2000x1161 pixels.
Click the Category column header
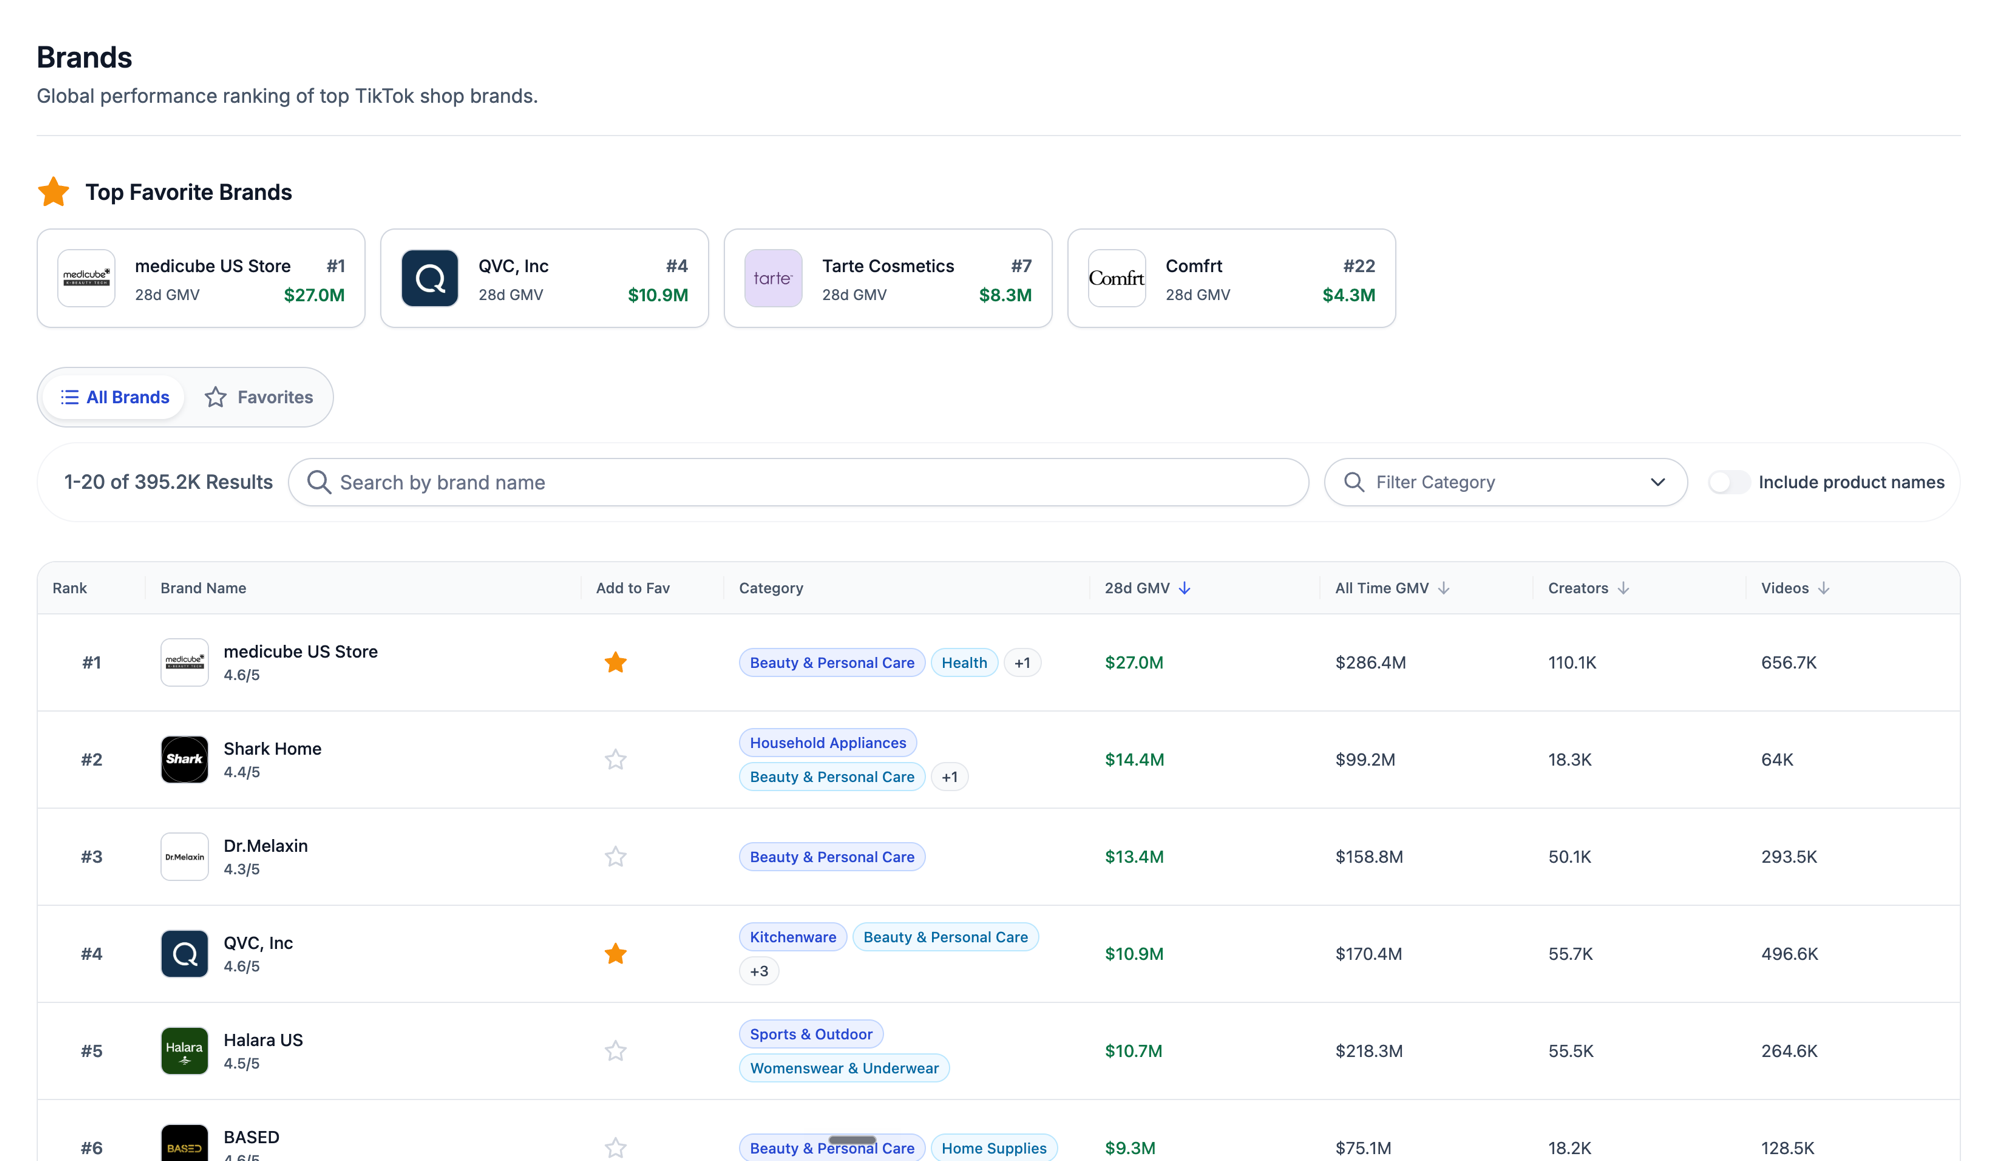[771, 588]
